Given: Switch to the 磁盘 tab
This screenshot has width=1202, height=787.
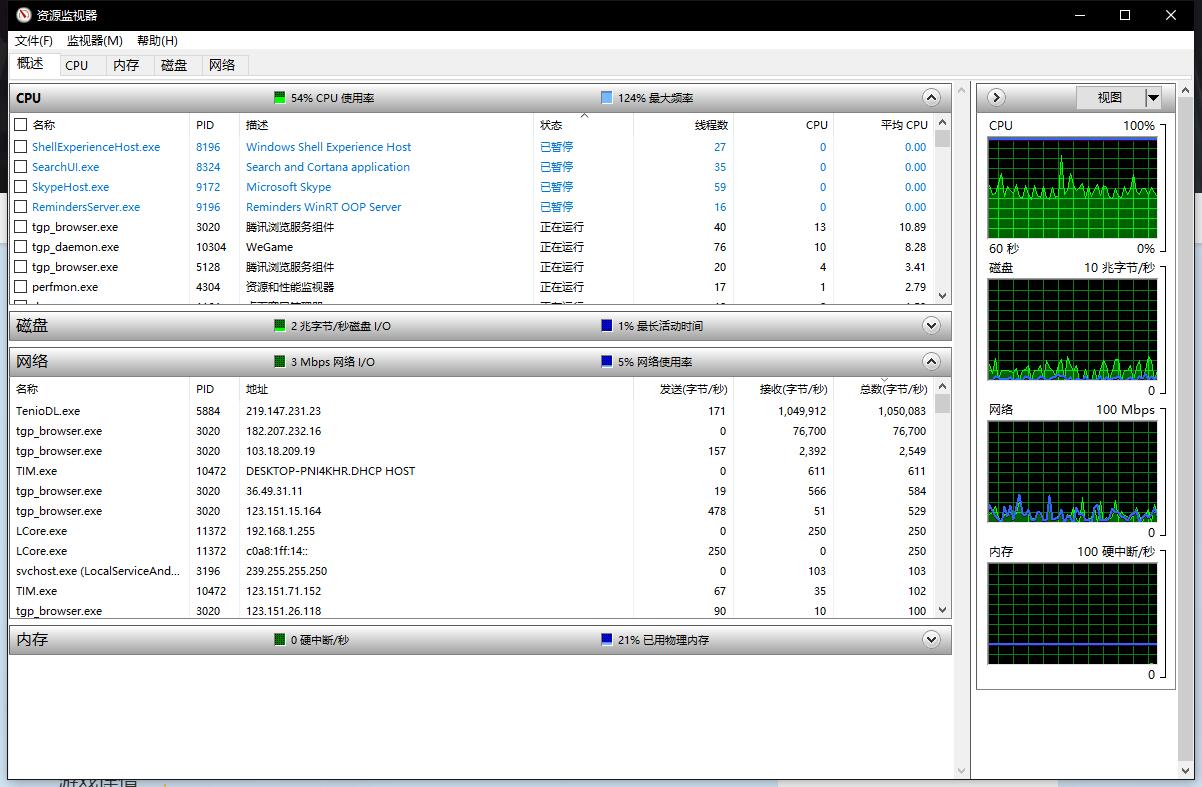Looking at the screenshot, I should [x=174, y=65].
